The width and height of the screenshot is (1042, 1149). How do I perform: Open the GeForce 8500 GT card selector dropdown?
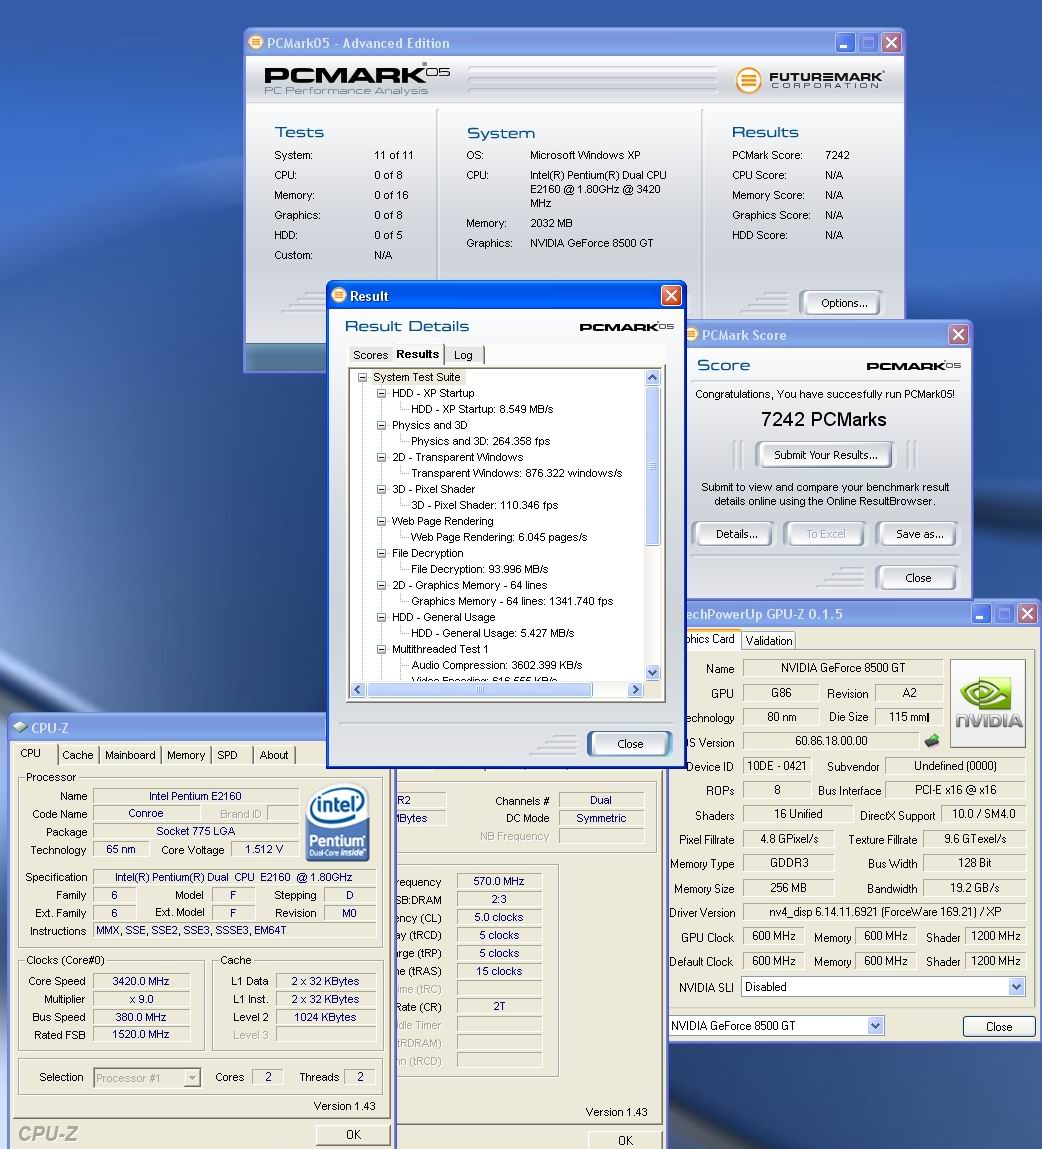pyautogui.click(x=875, y=1026)
